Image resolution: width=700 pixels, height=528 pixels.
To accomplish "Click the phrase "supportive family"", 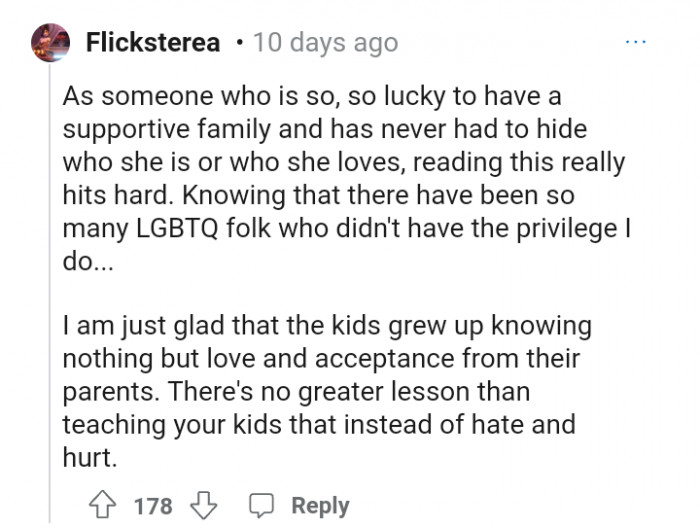I will pyautogui.click(x=161, y=129).
